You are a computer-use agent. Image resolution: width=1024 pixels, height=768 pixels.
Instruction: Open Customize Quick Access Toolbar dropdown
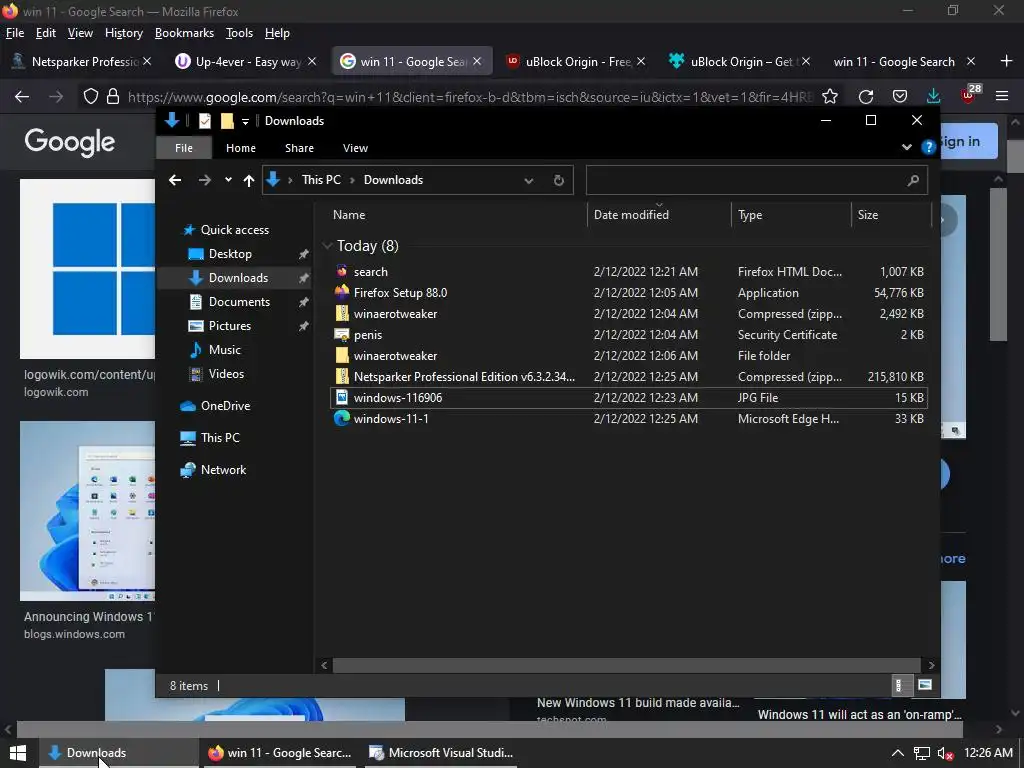(x=245, y=121)
